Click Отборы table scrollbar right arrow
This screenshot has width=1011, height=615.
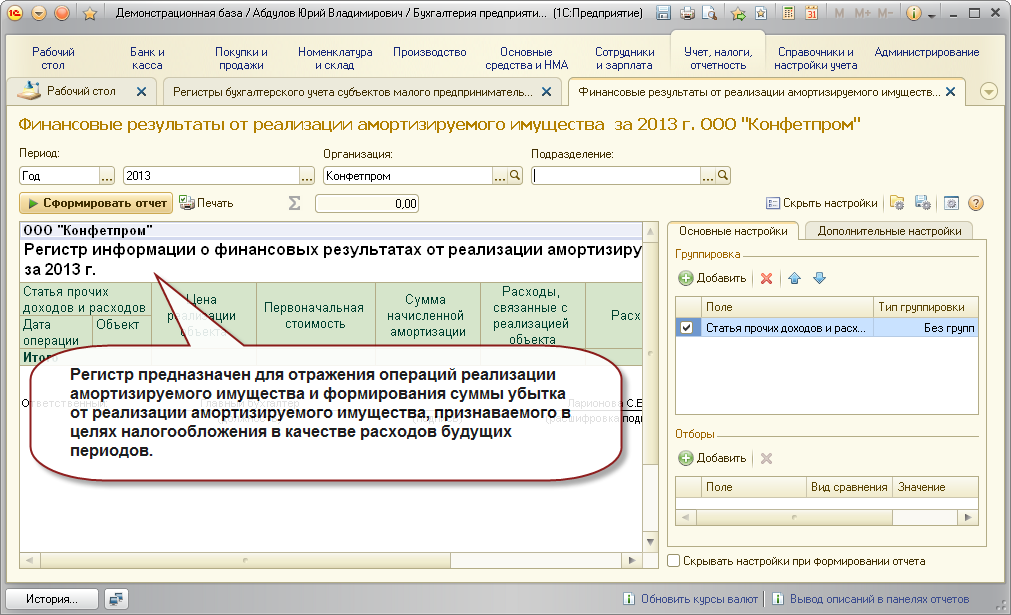pyautogui.click(x=967, y=517)
